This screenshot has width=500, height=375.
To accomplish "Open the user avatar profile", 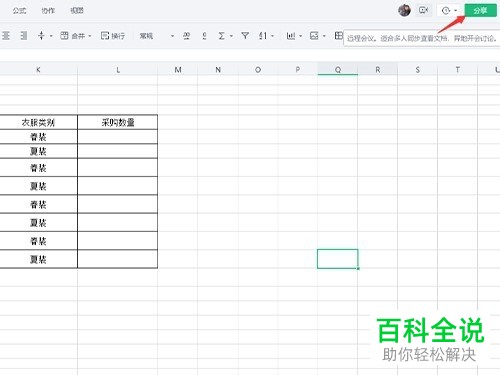I will point(404,10).
